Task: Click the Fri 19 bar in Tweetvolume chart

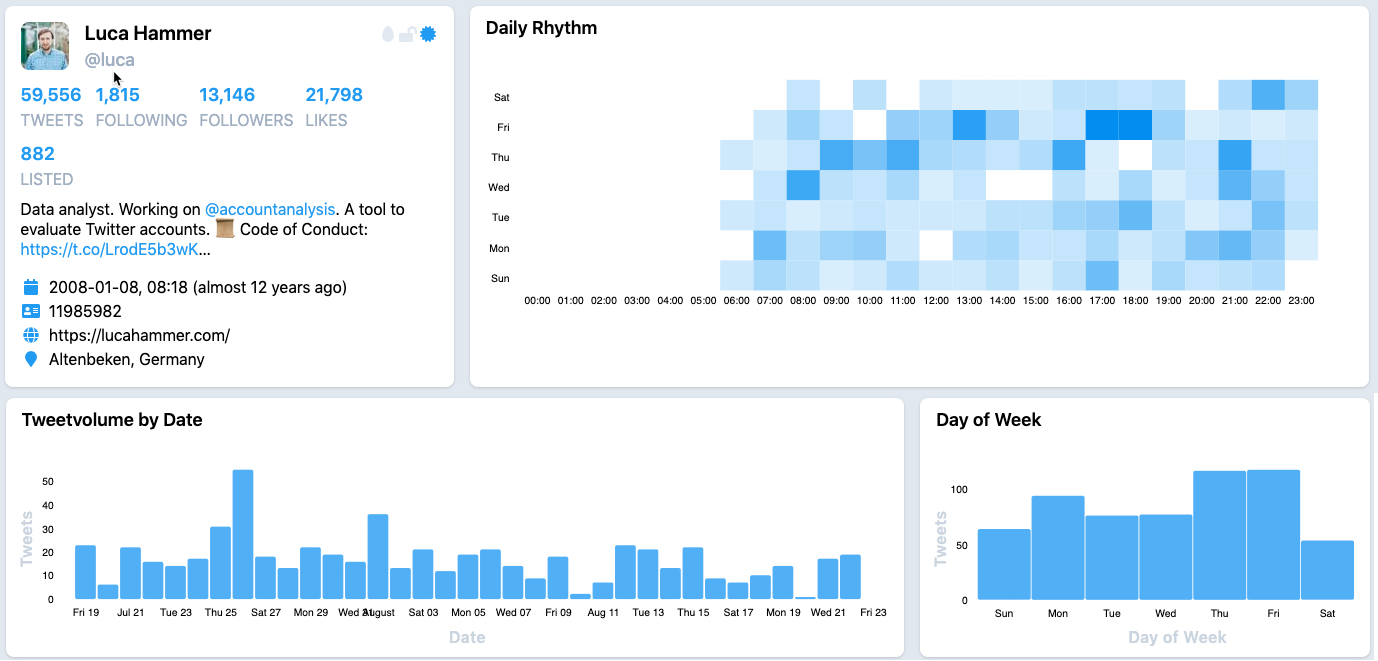Action: point(85,572)
